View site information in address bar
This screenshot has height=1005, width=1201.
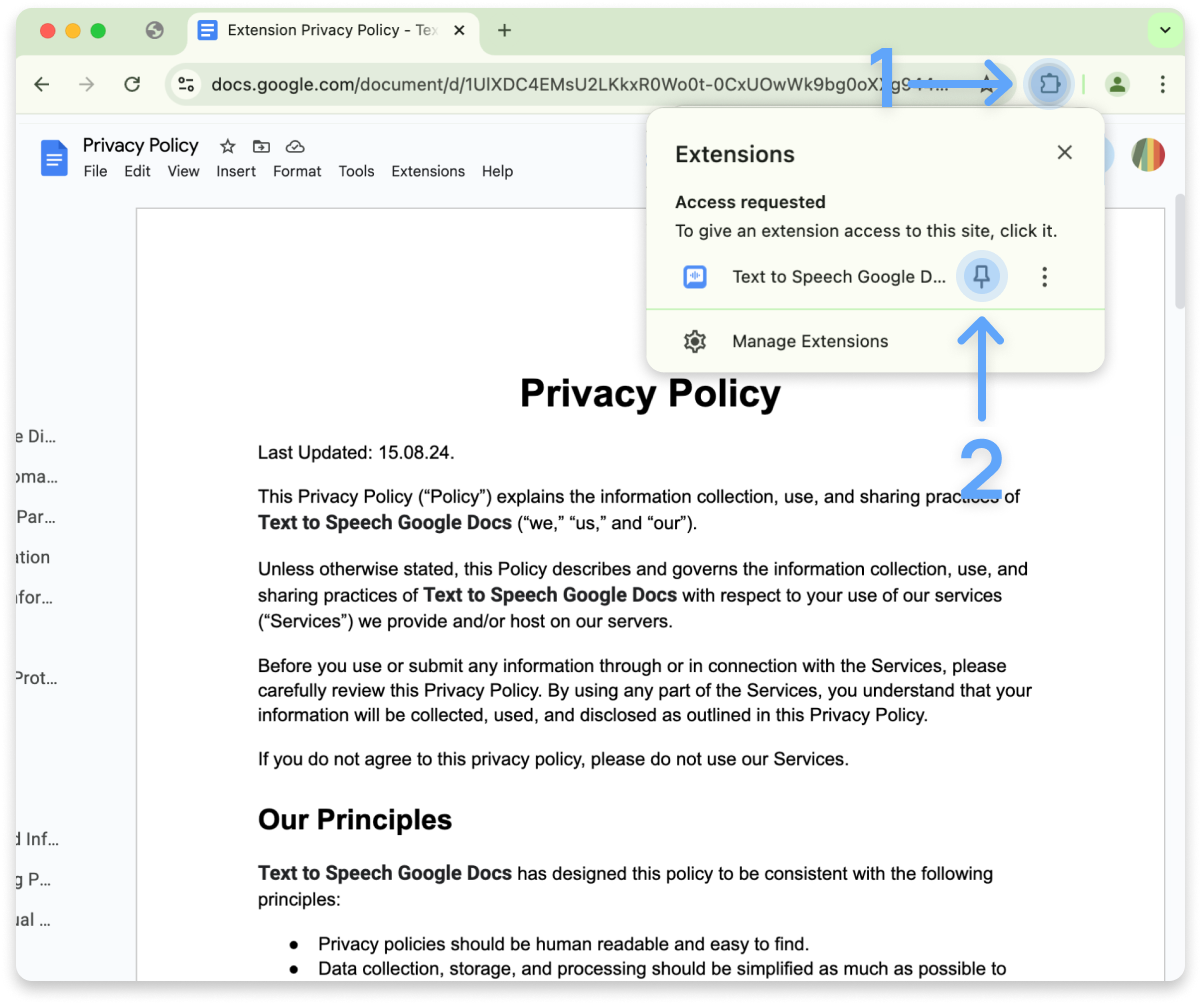point(186,84)
